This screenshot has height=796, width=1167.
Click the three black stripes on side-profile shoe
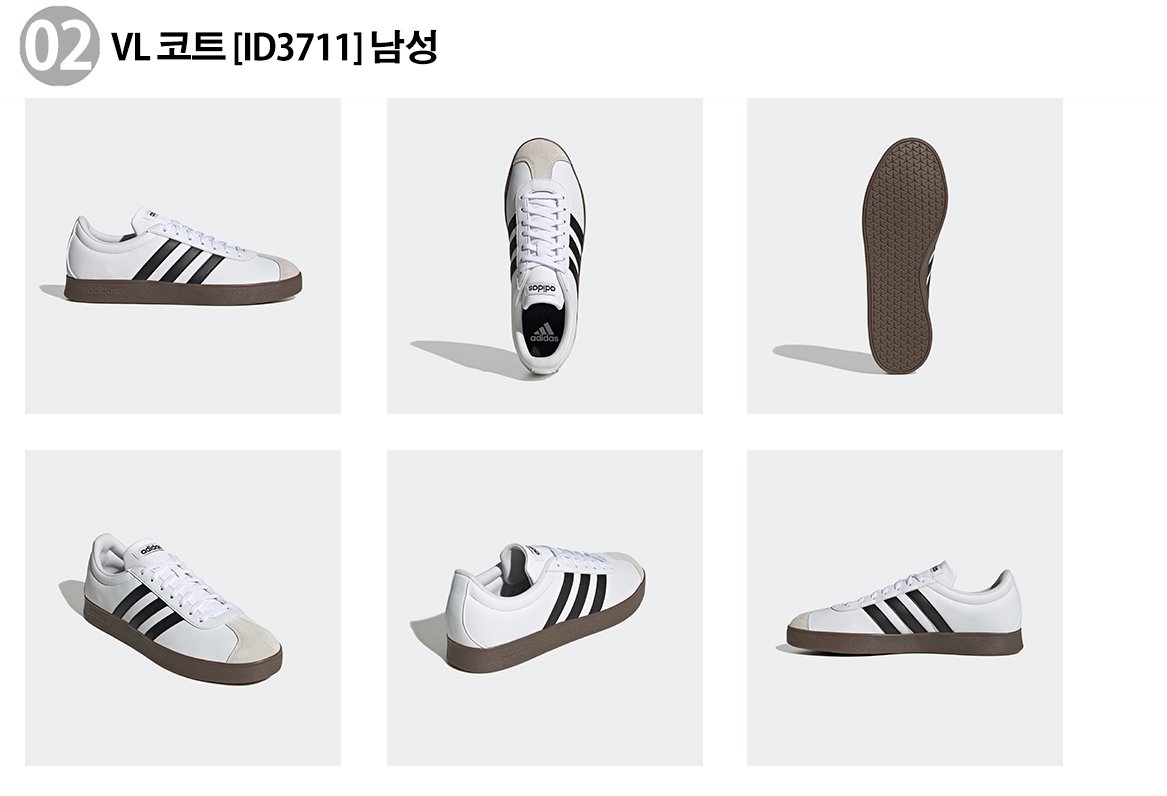[179, 261]
